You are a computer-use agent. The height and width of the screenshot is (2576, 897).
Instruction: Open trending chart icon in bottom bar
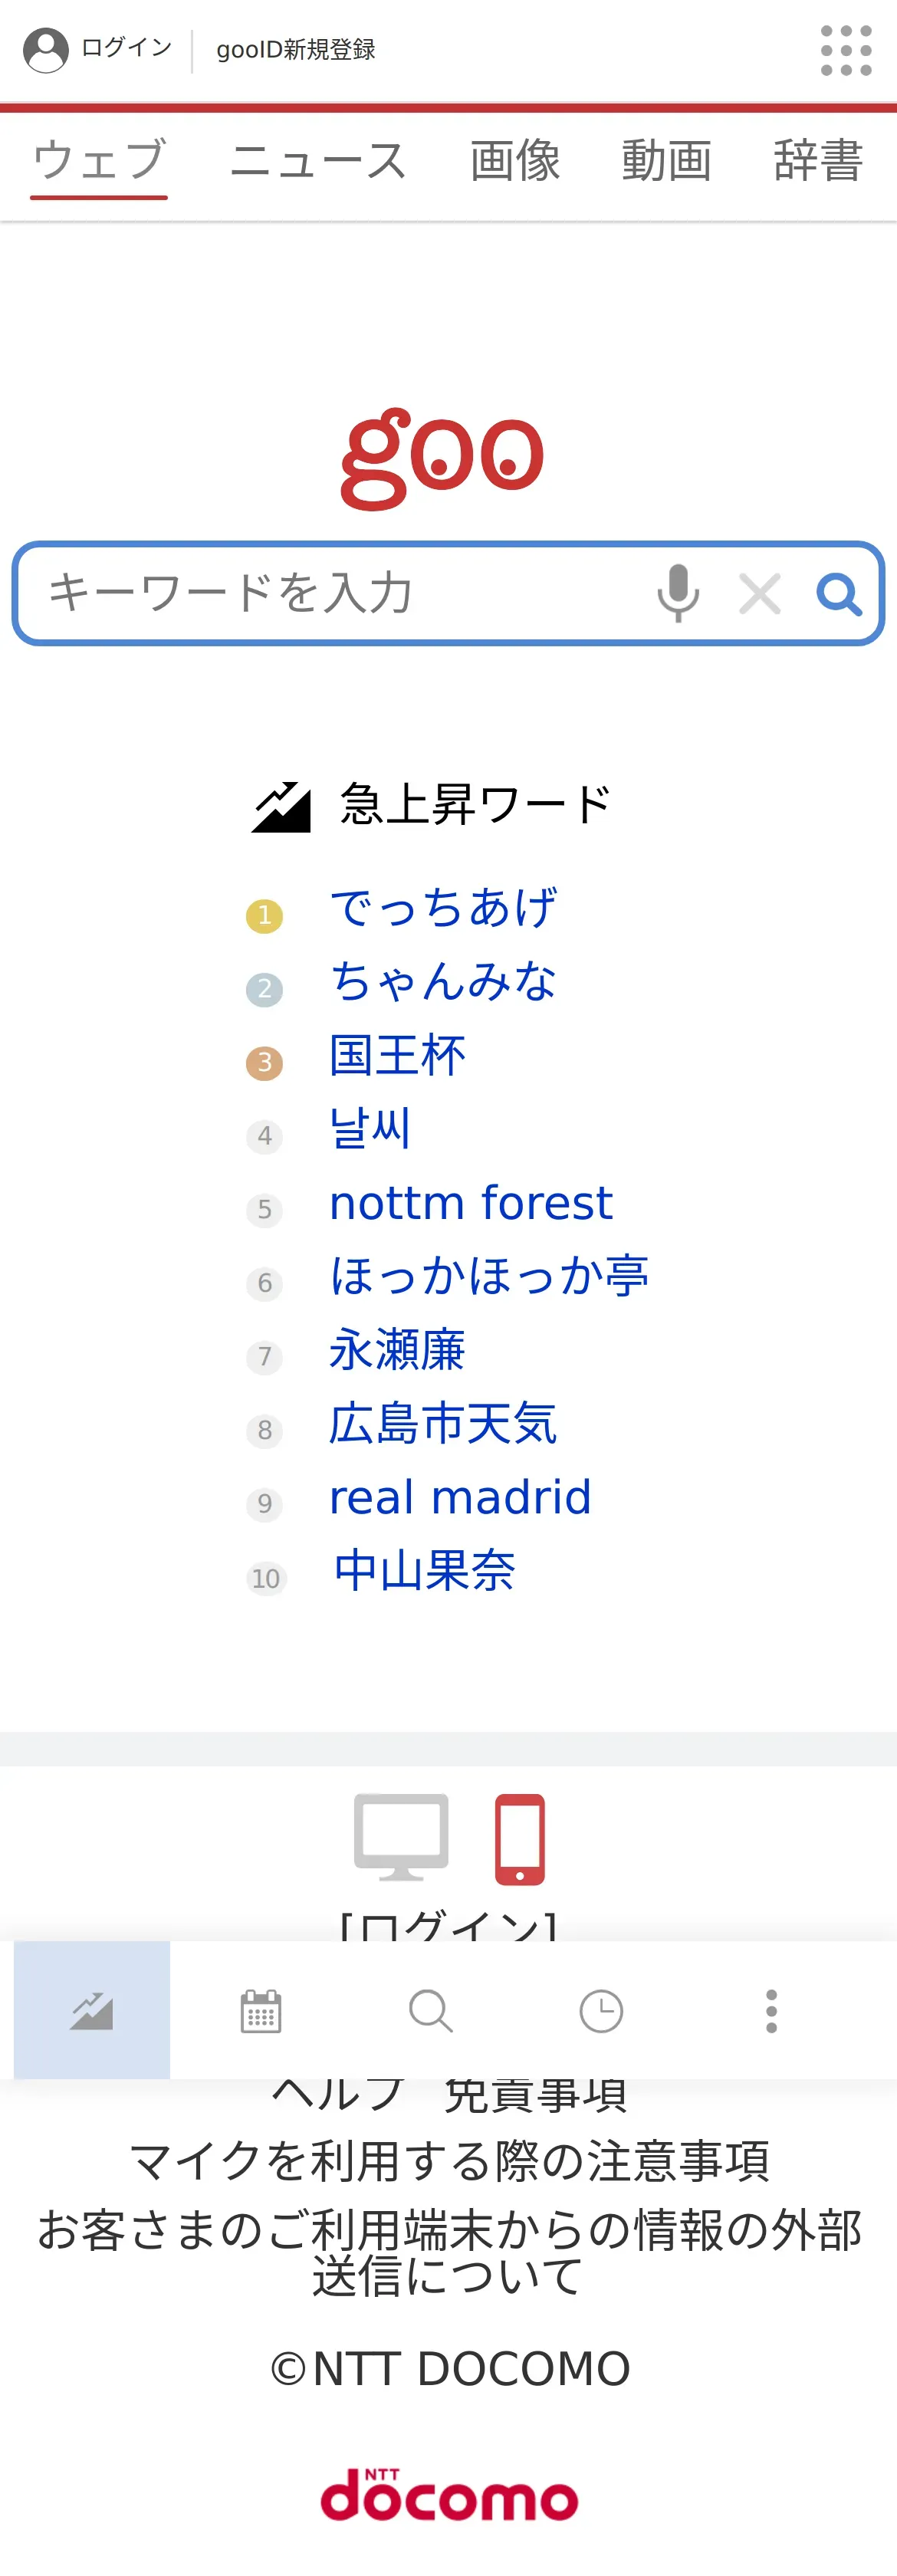(x=92, y=2010)
